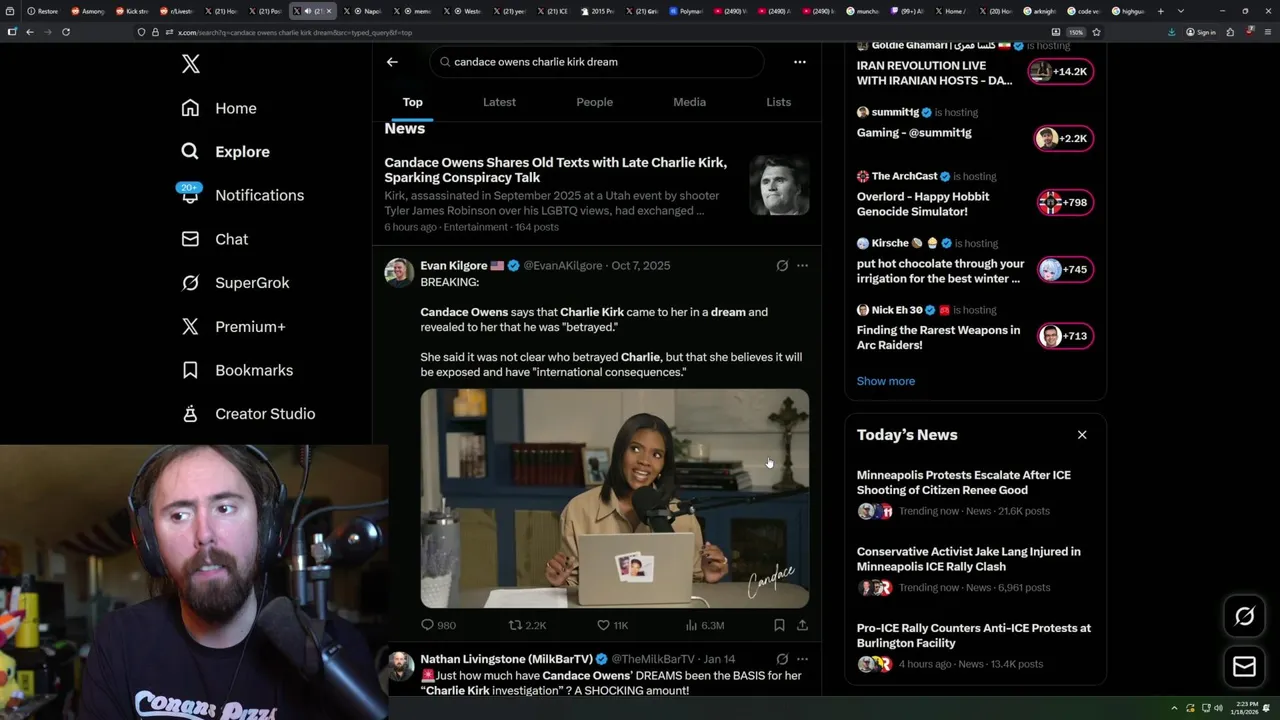1280x720 pixels.
Task: Click the back arrow beside search box
Action: [x=392, y=62]
